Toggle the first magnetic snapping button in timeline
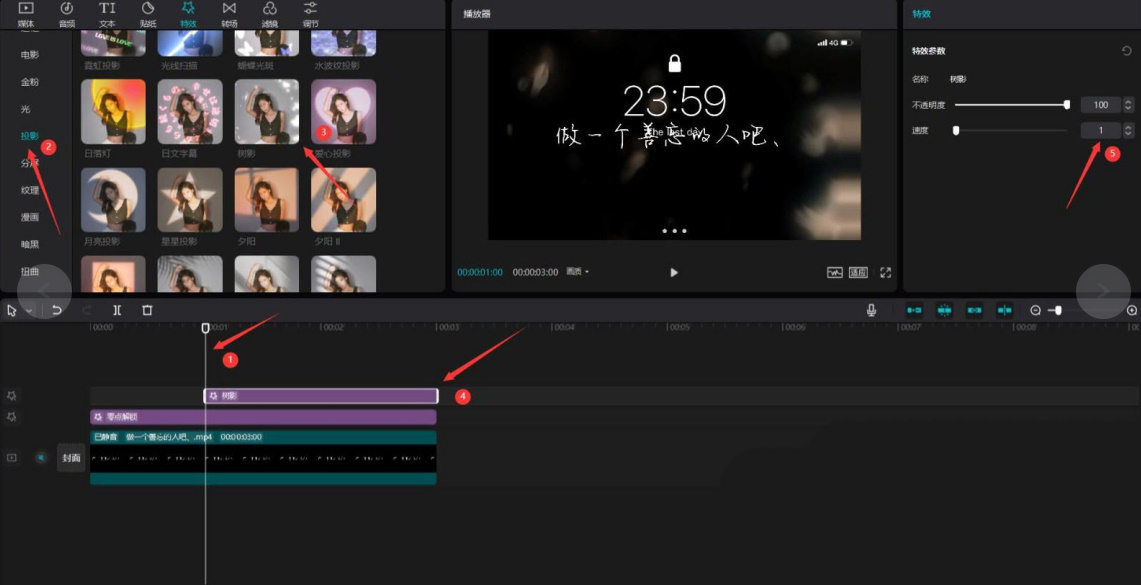Screen dimensions: 1141x585 (x=914, y=310)
